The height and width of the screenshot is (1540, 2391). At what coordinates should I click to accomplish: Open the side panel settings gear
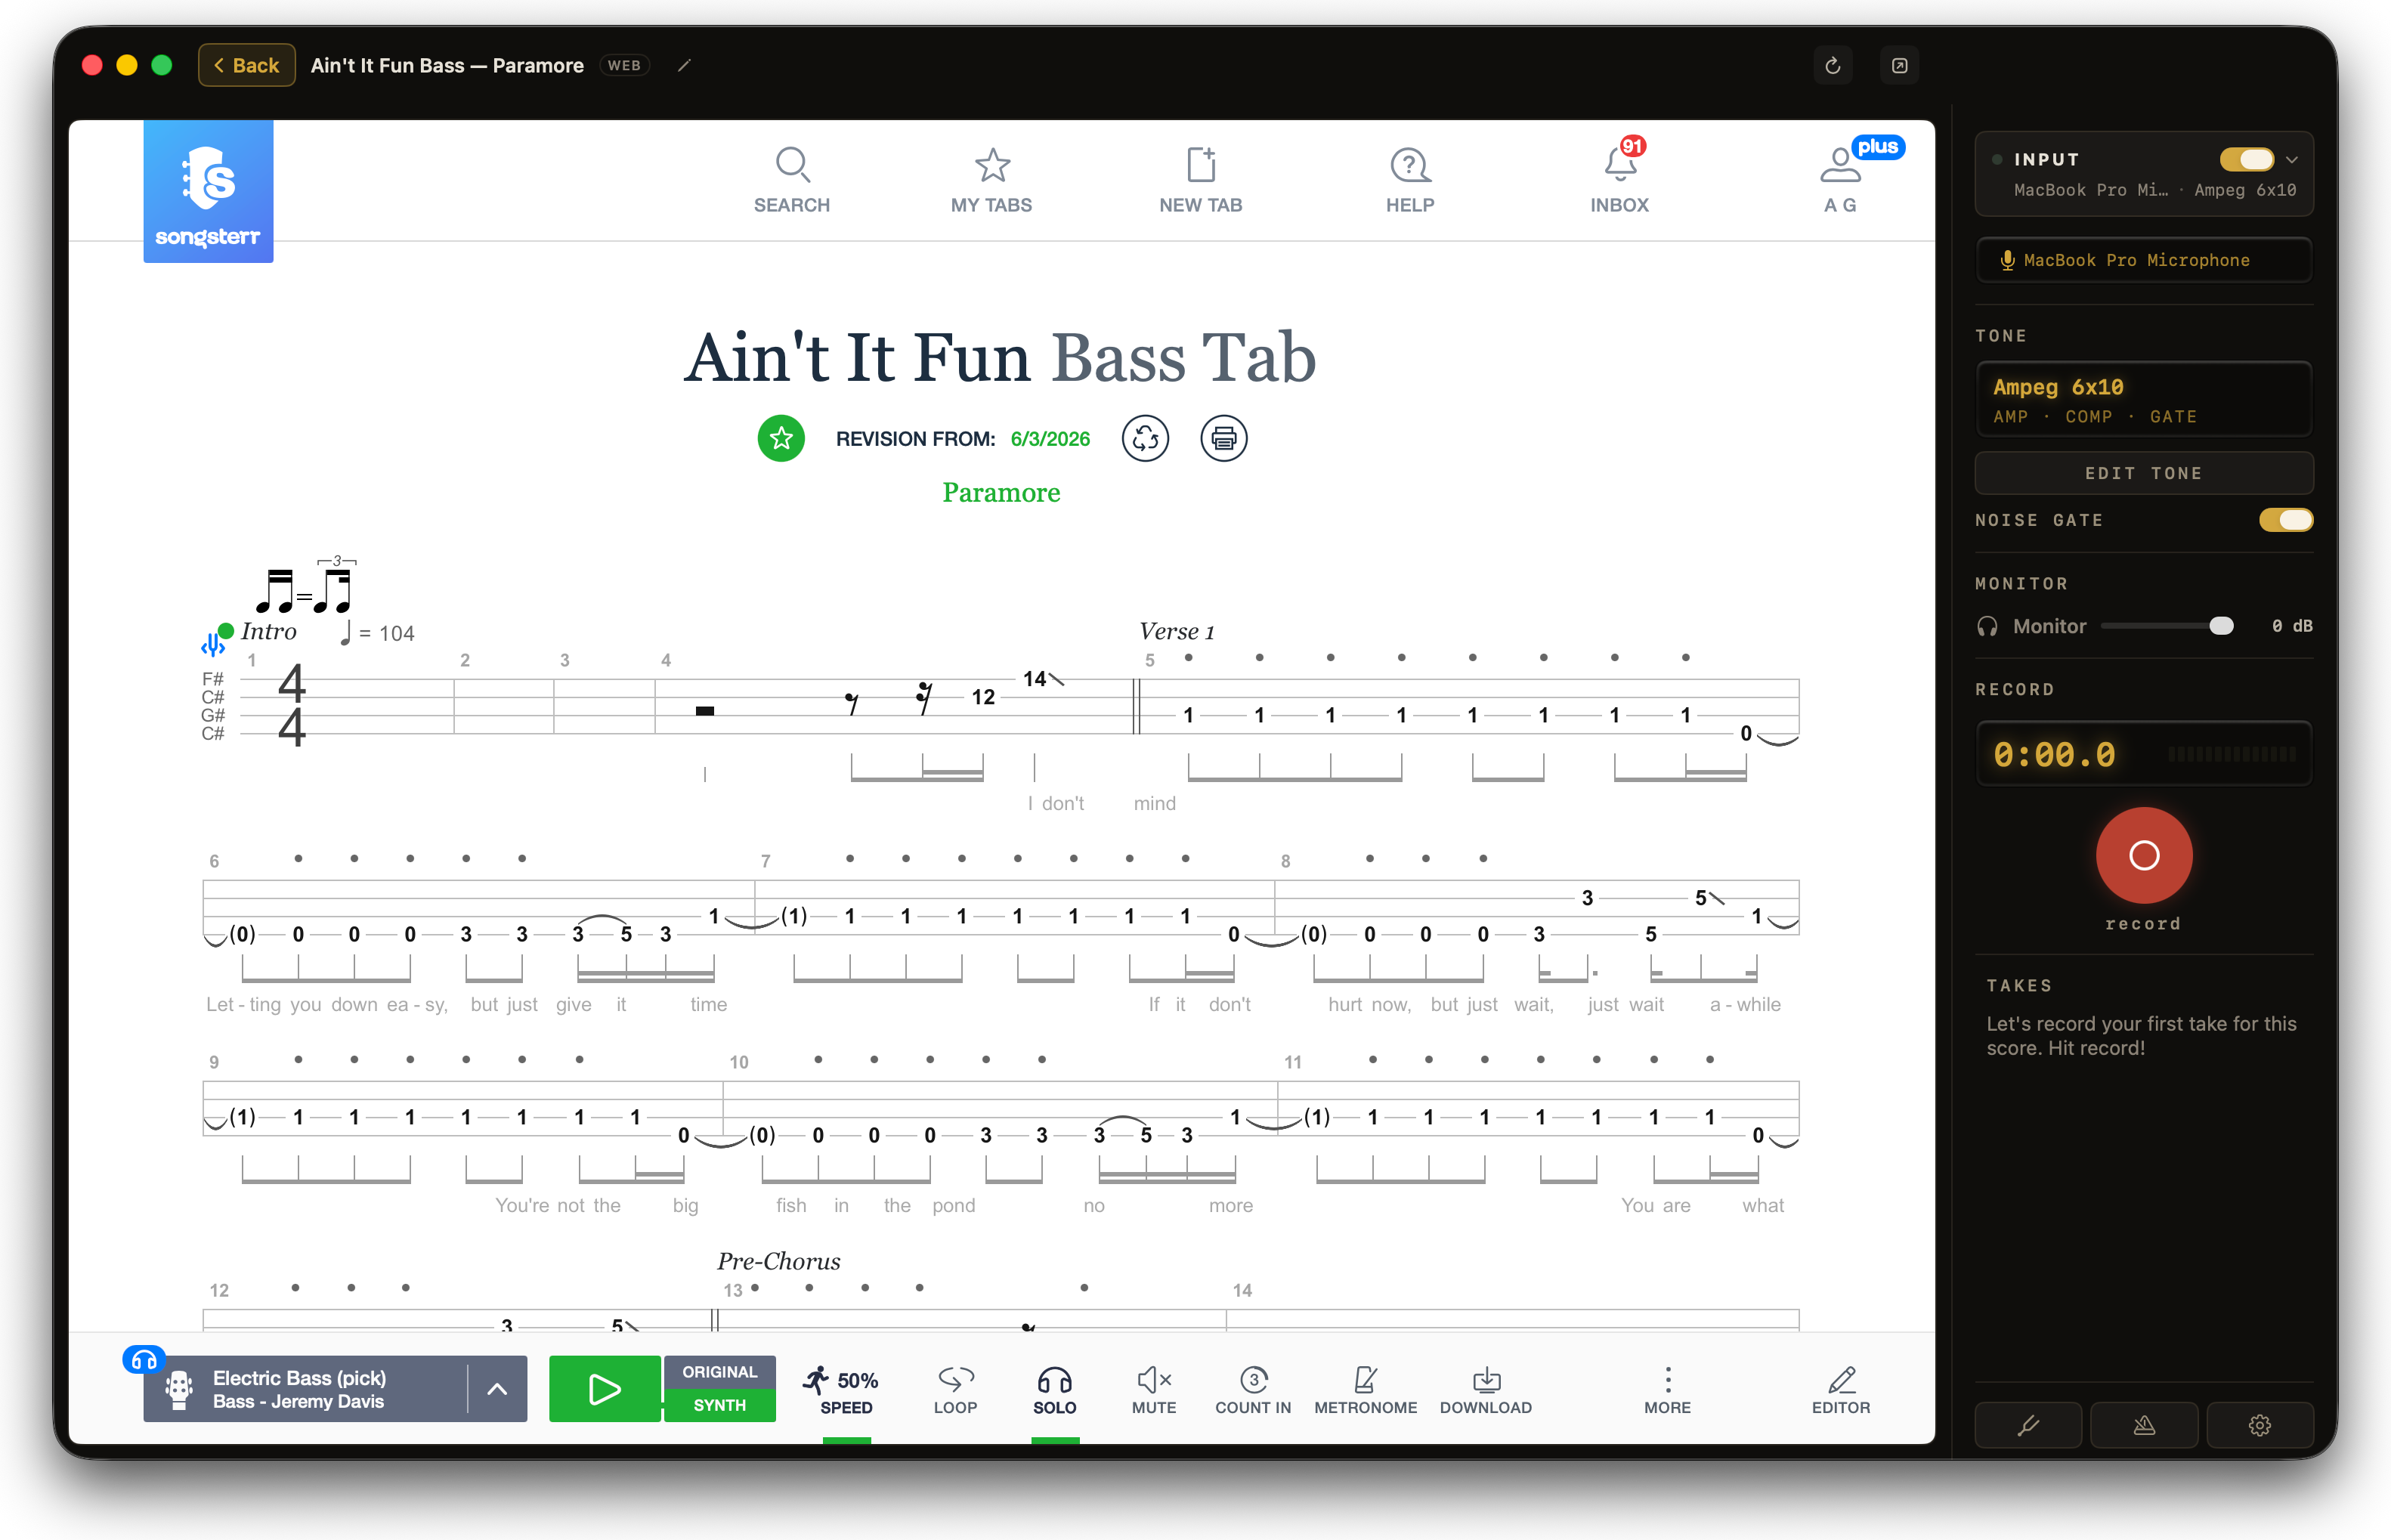(2260, 1425)
